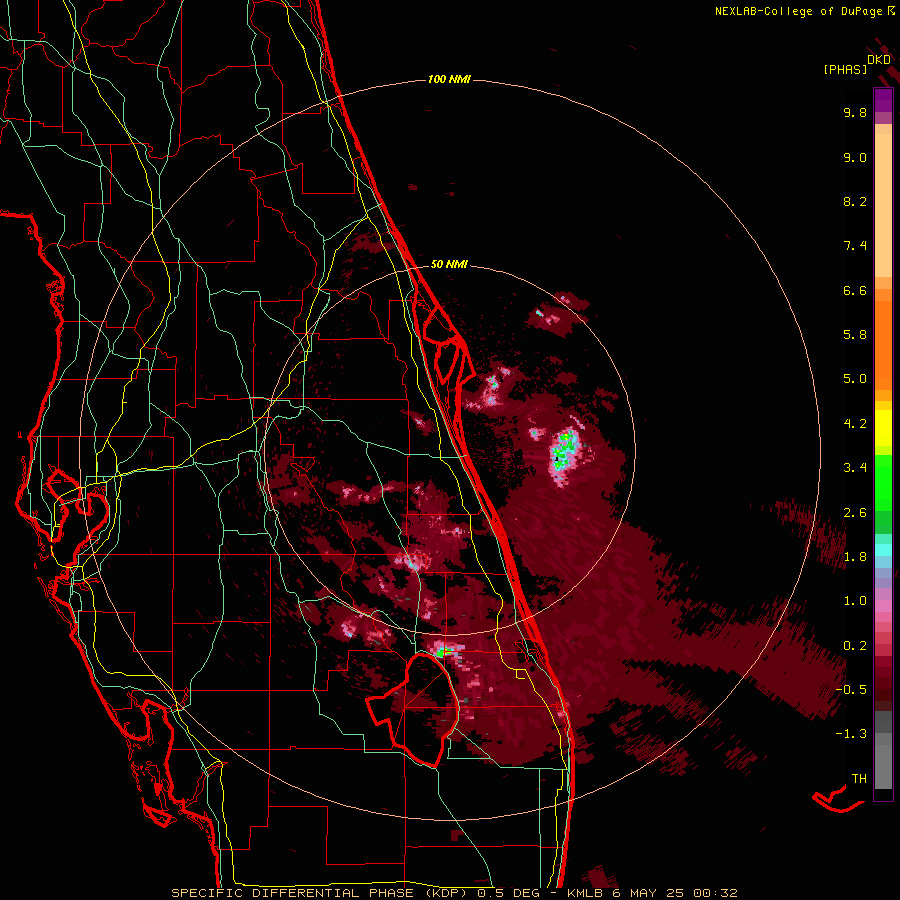Click the purple band atop the color bar

coord(883,100)
